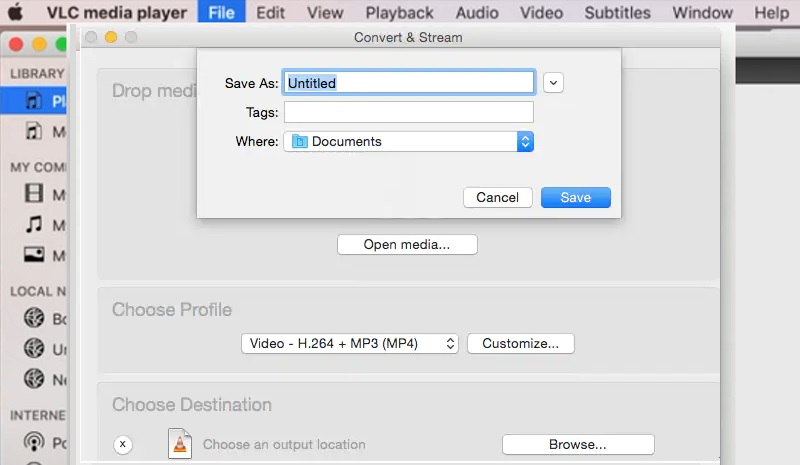Click the LIBRARY sidebar heading
Image resolution: width=800 pixels, height=465 pixels.
click(37, 74)
